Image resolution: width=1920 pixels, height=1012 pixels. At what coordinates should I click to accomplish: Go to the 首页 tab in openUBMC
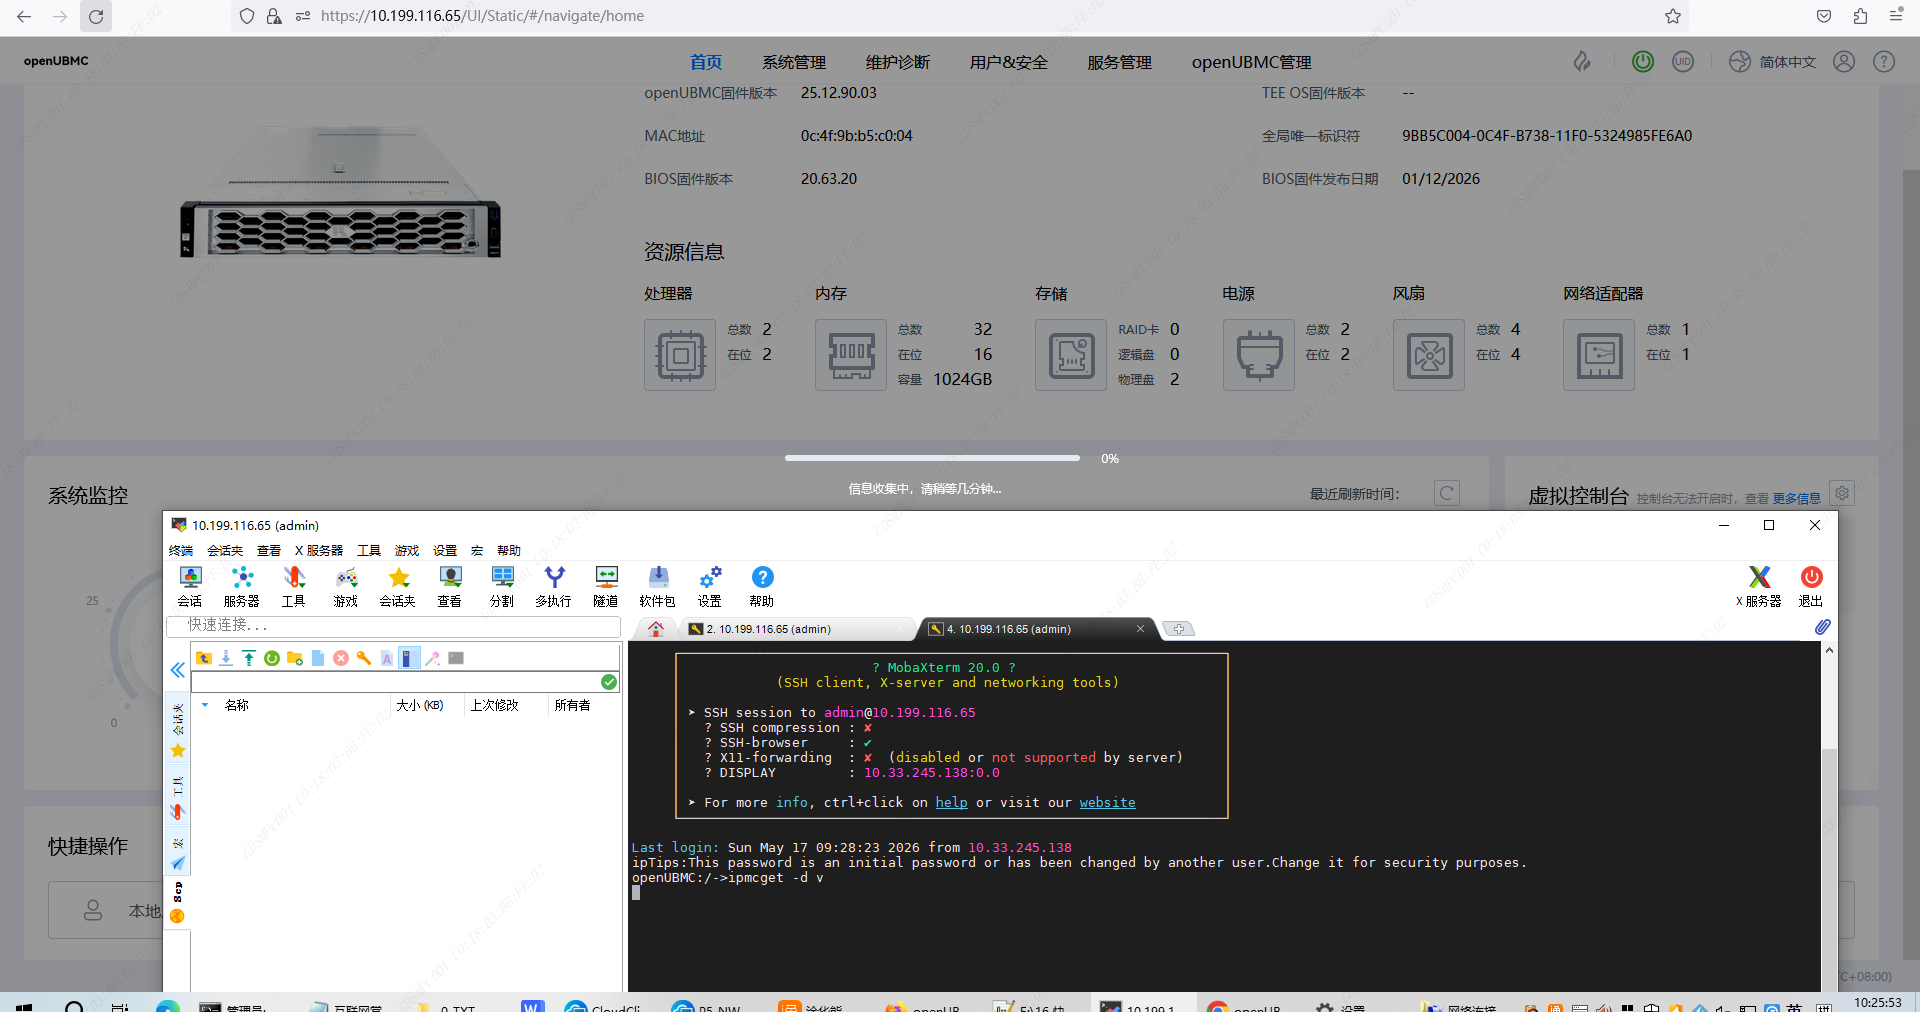pos(706,62)
